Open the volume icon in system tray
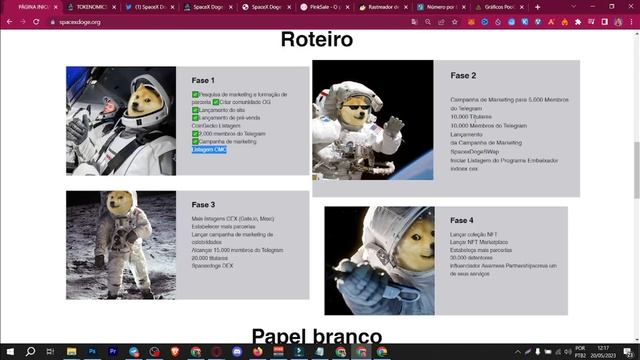640x360 pixels. 567,351
